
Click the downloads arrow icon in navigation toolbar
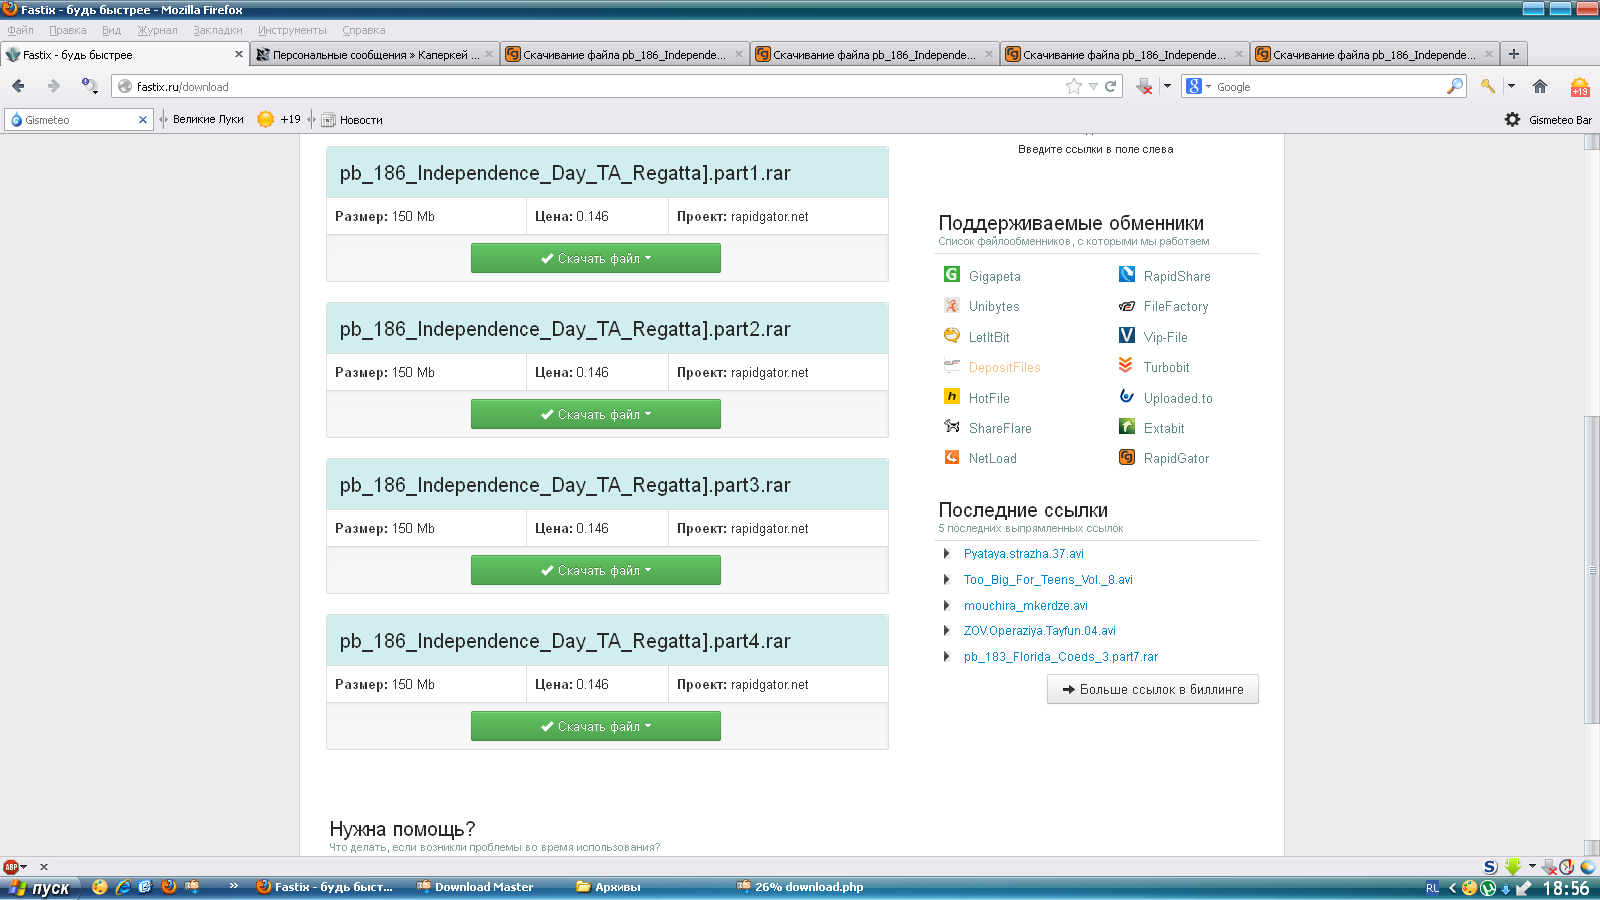tap(1145, 86)
